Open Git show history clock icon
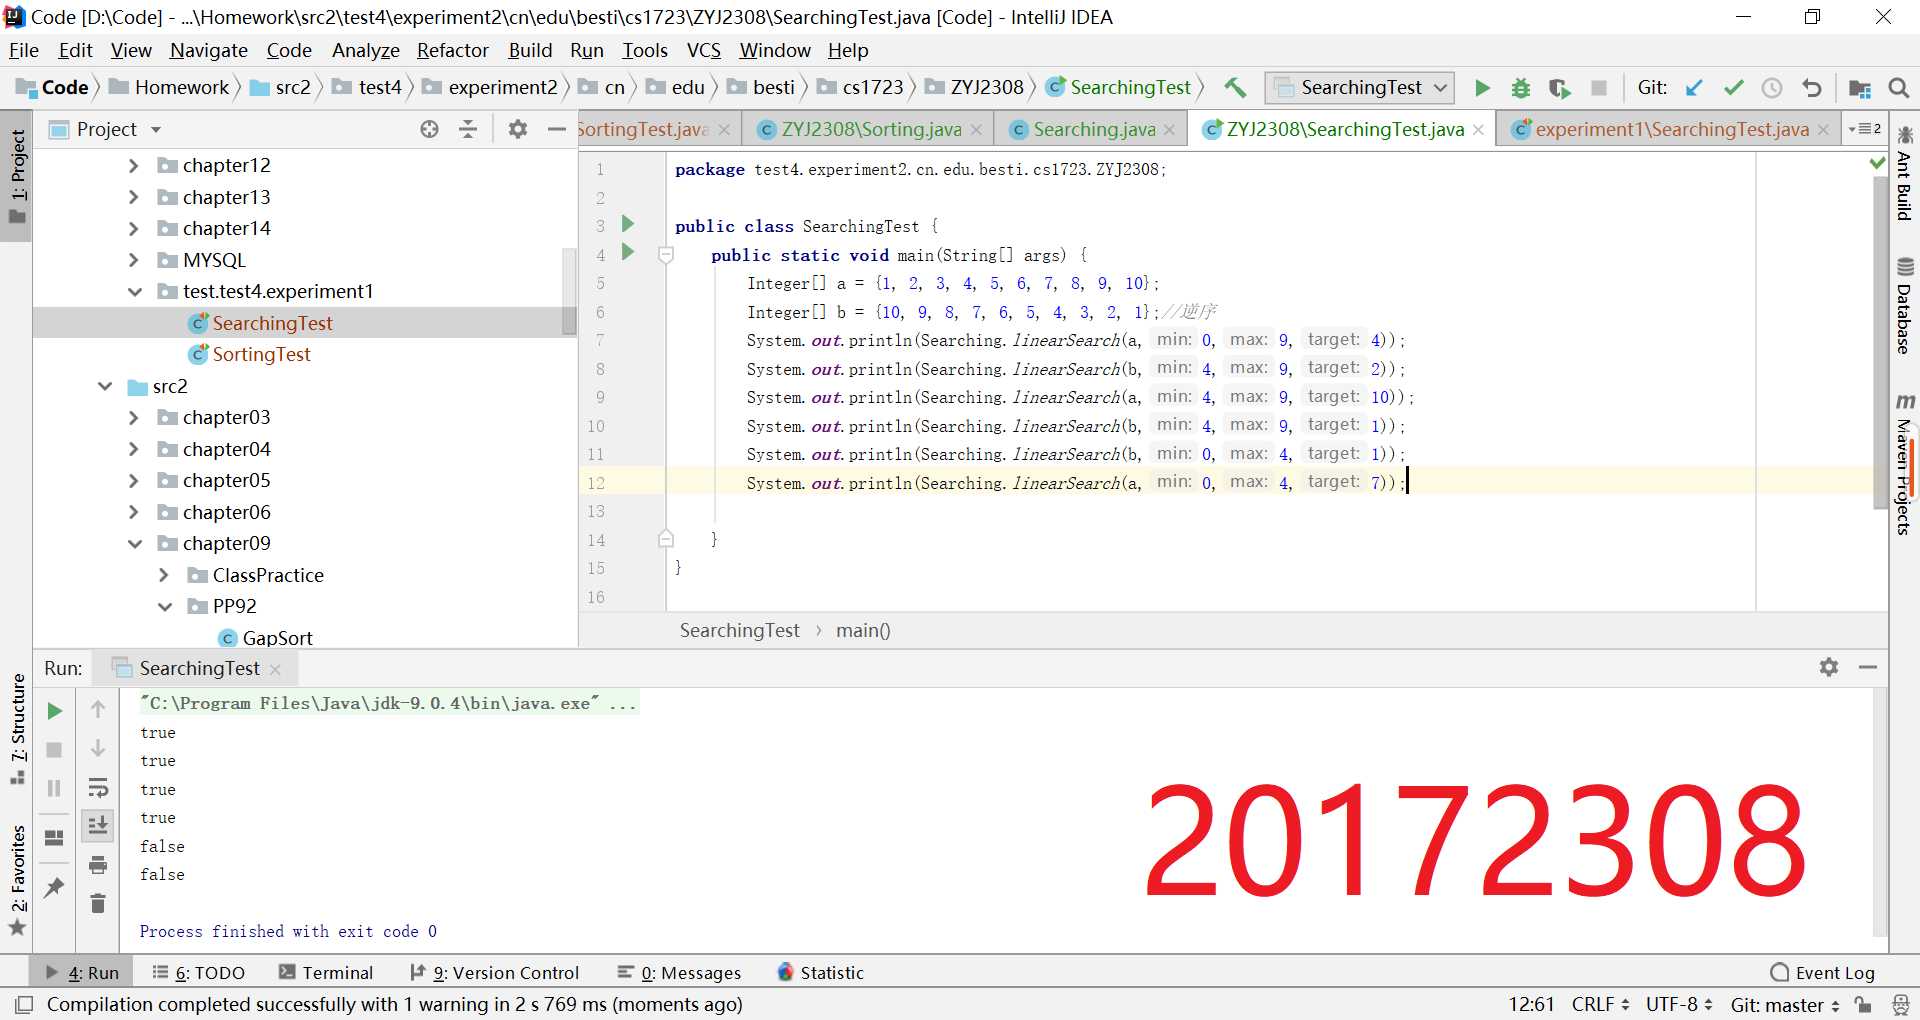Image resolution: width=1920 pixels, height=1020 pixels. coord(1772,88)
